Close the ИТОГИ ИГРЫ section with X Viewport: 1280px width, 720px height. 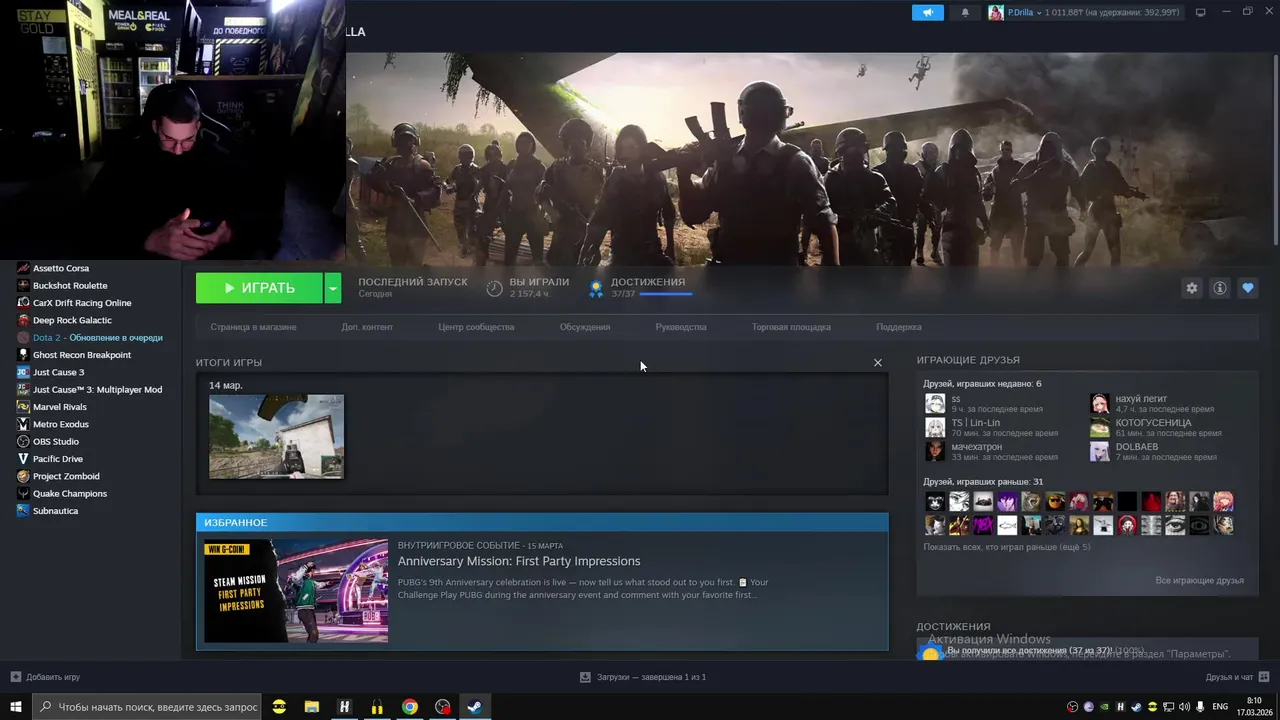click(x=878, y=363)
